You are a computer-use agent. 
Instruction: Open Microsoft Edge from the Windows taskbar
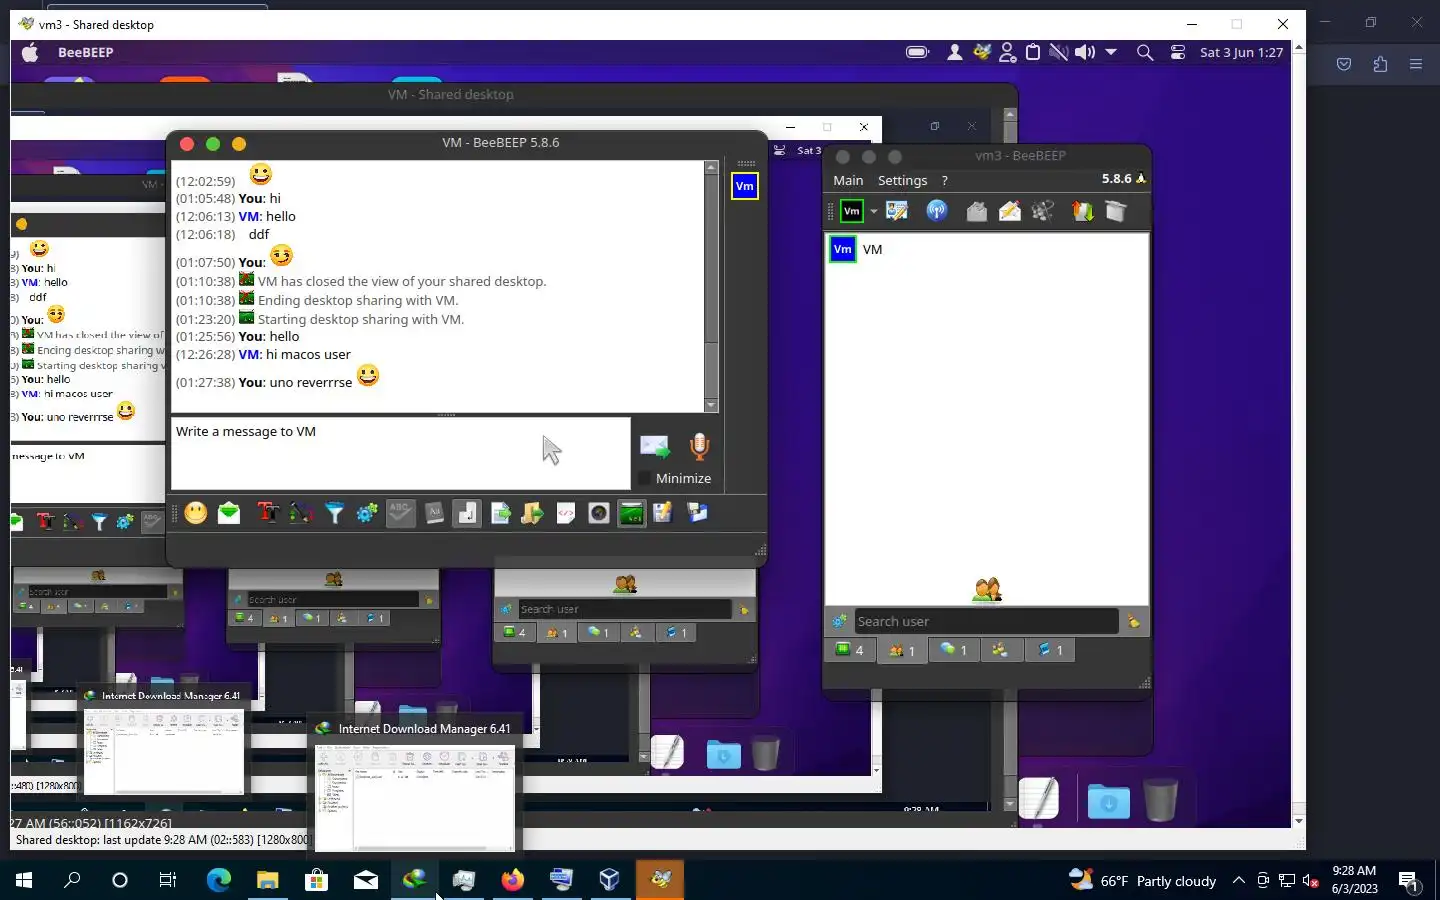coord(218,880)
